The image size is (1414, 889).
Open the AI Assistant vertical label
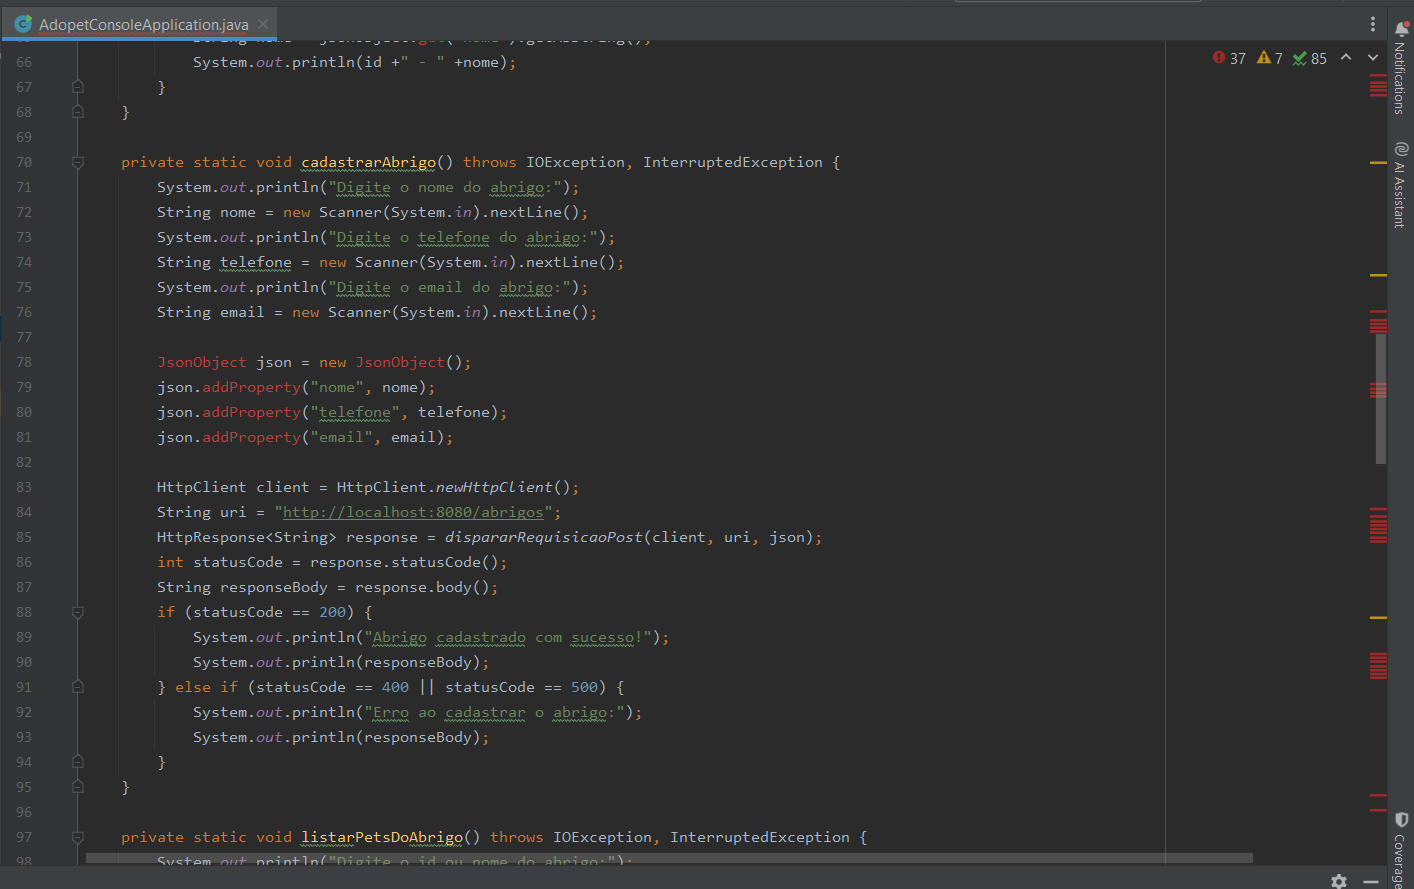pos(1400,195)
